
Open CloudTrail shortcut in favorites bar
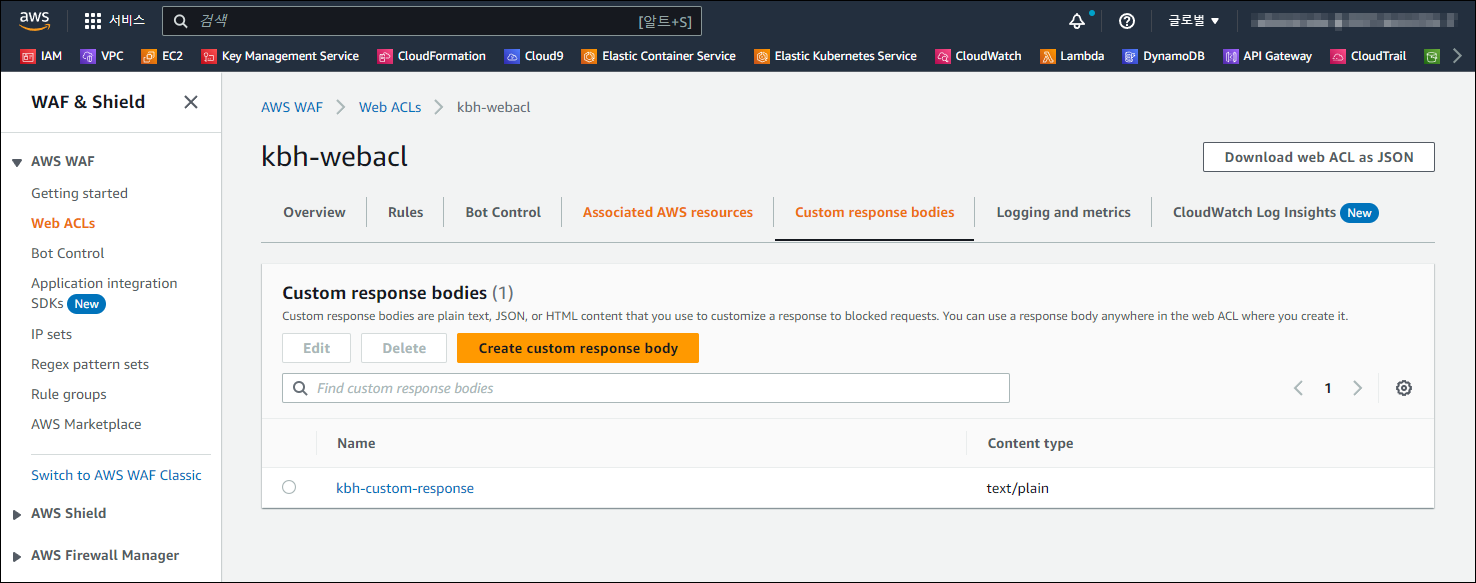(1368, 56)
